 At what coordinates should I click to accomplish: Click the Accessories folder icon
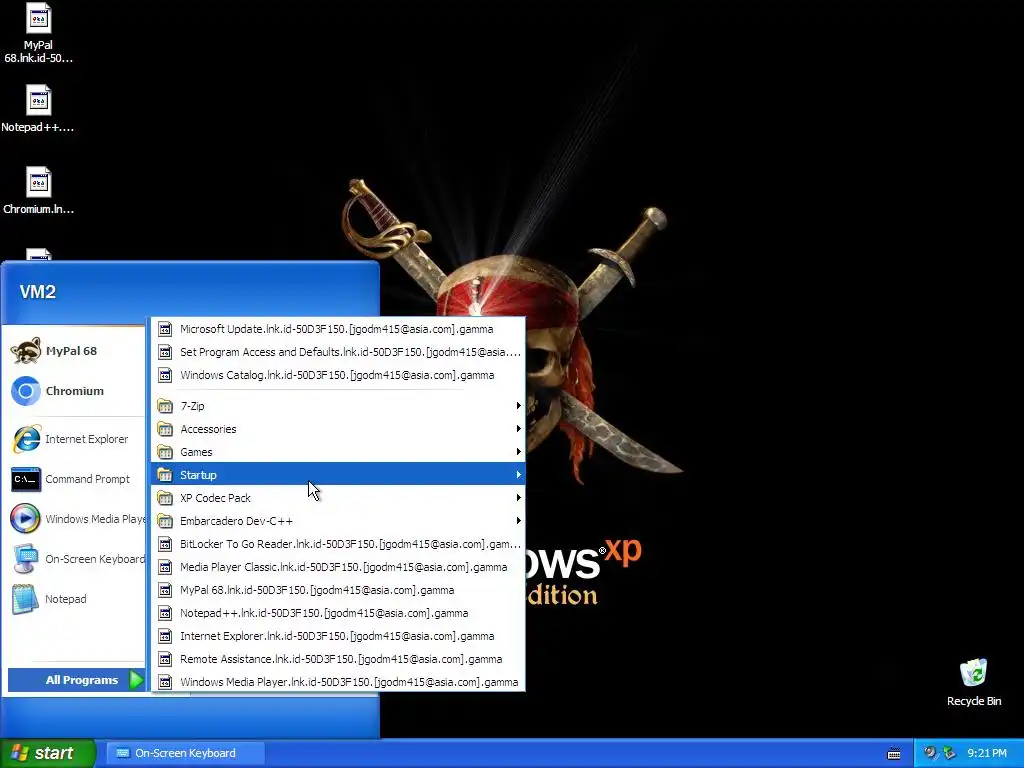pyautogui.click(x=165, y=429)
